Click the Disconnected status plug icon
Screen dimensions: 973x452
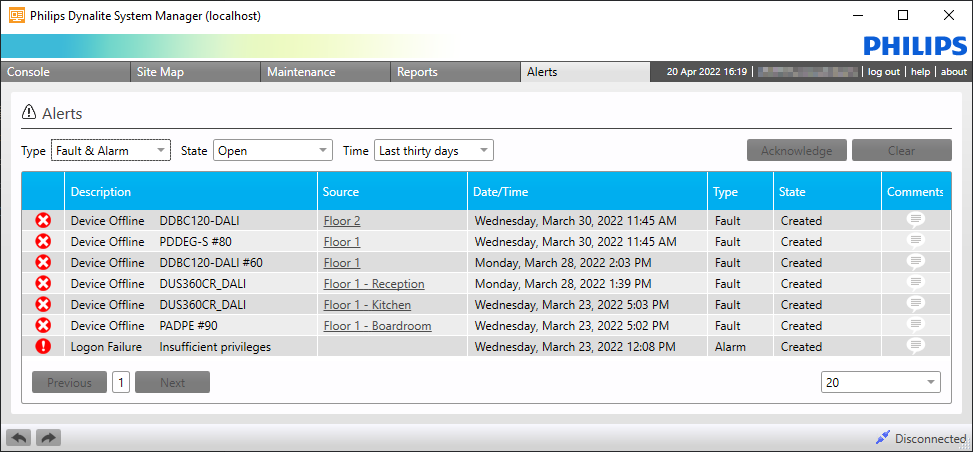pyautogui.click(x=882, y=437)
